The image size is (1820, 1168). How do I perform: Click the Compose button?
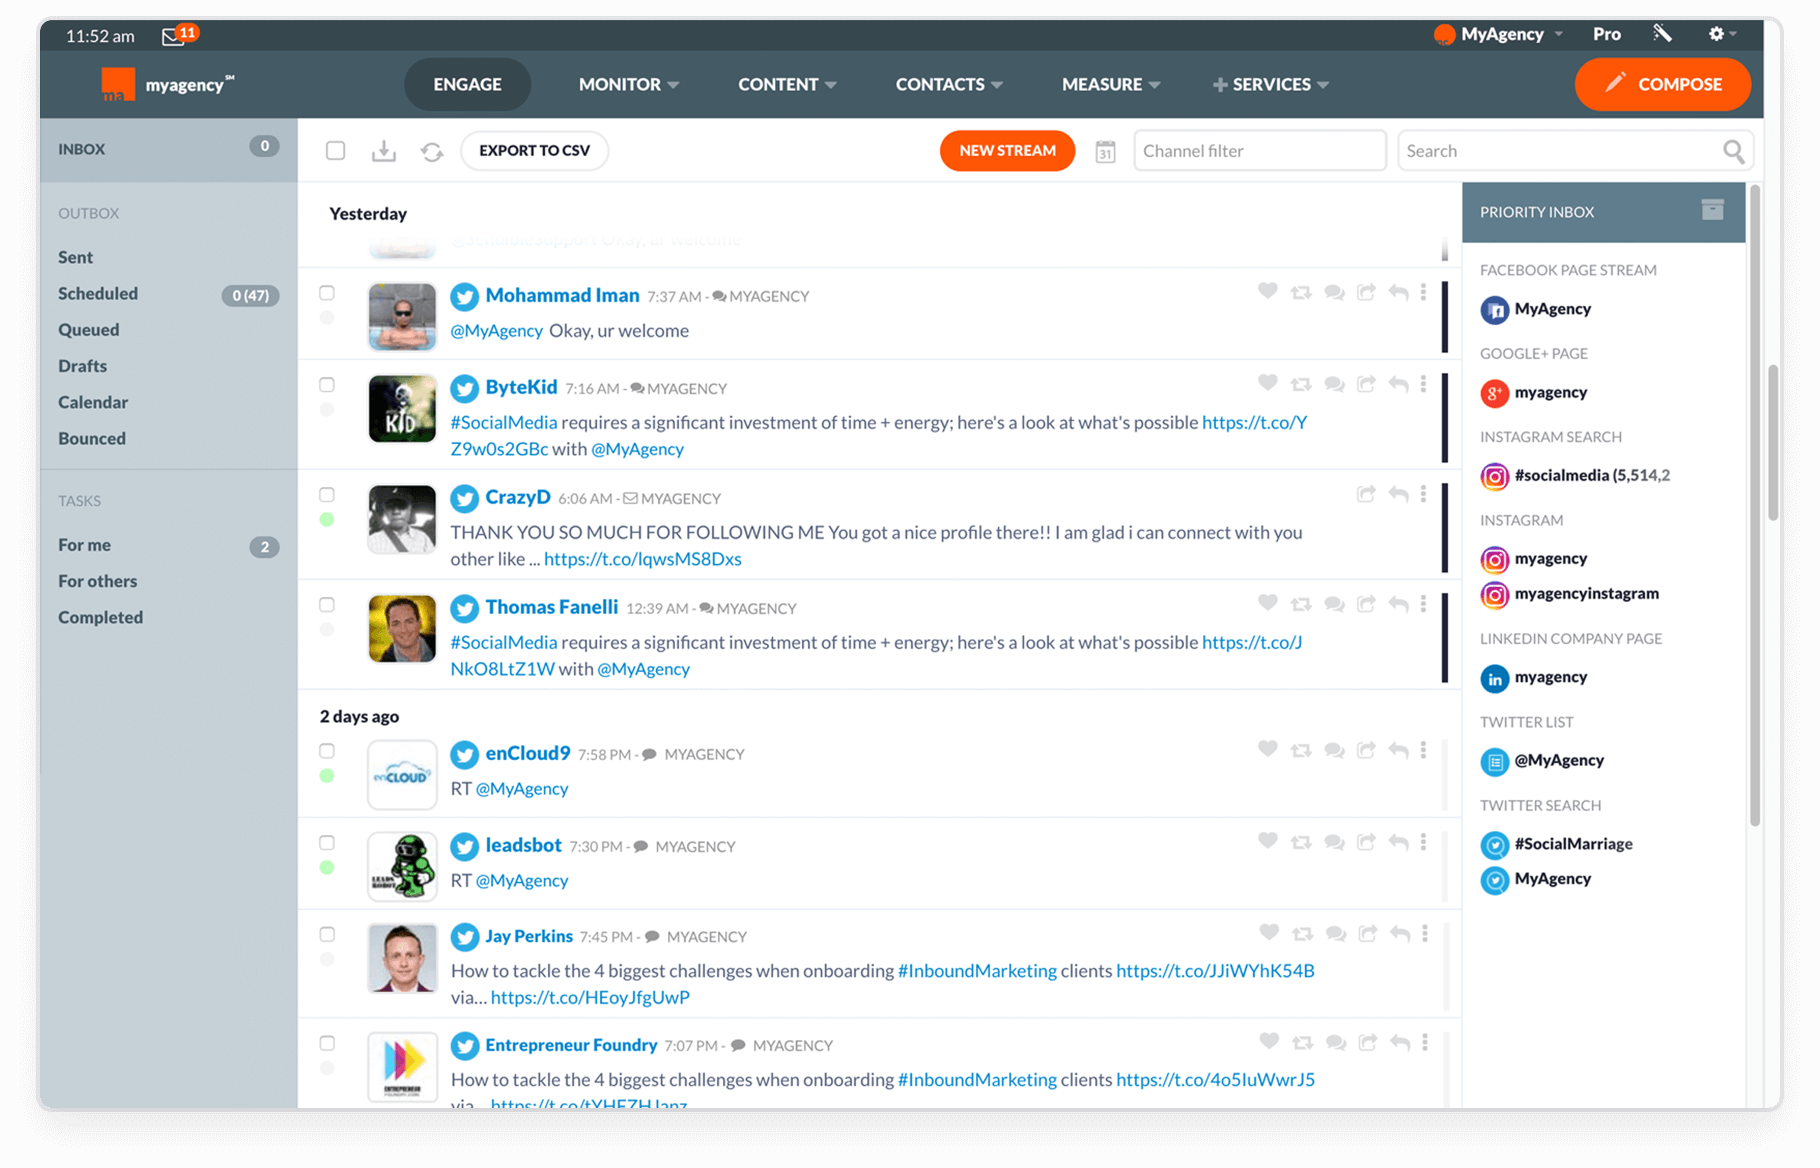(1662, 84)
